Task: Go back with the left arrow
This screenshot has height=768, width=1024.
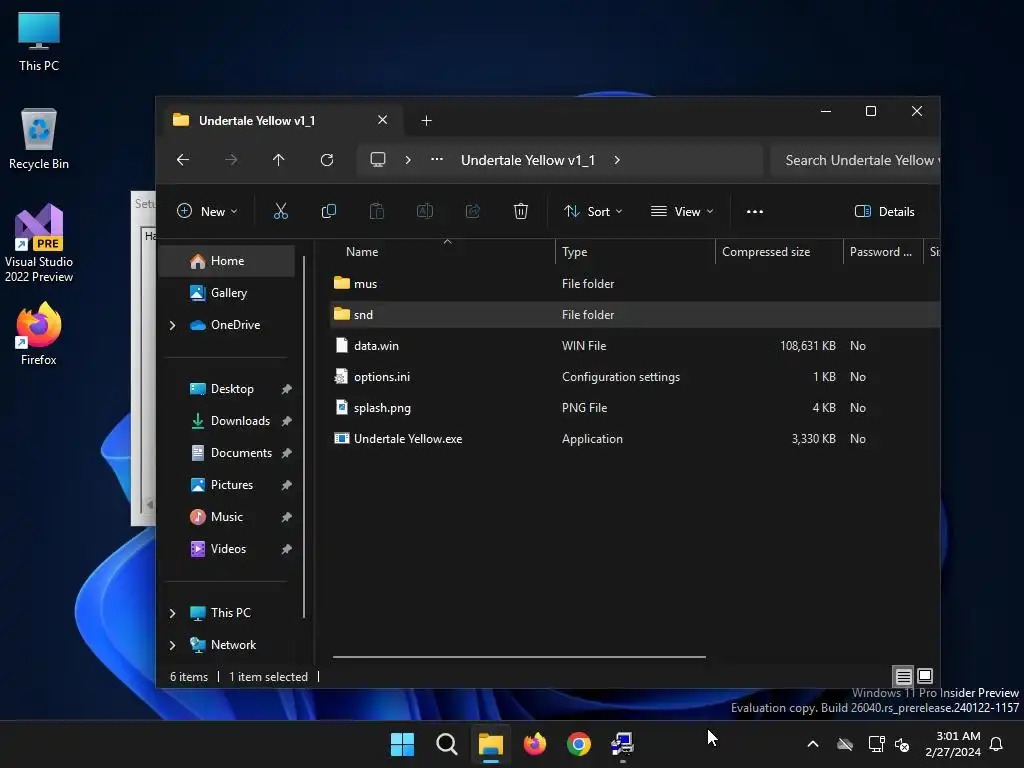Action: click(x=183, y=160)
